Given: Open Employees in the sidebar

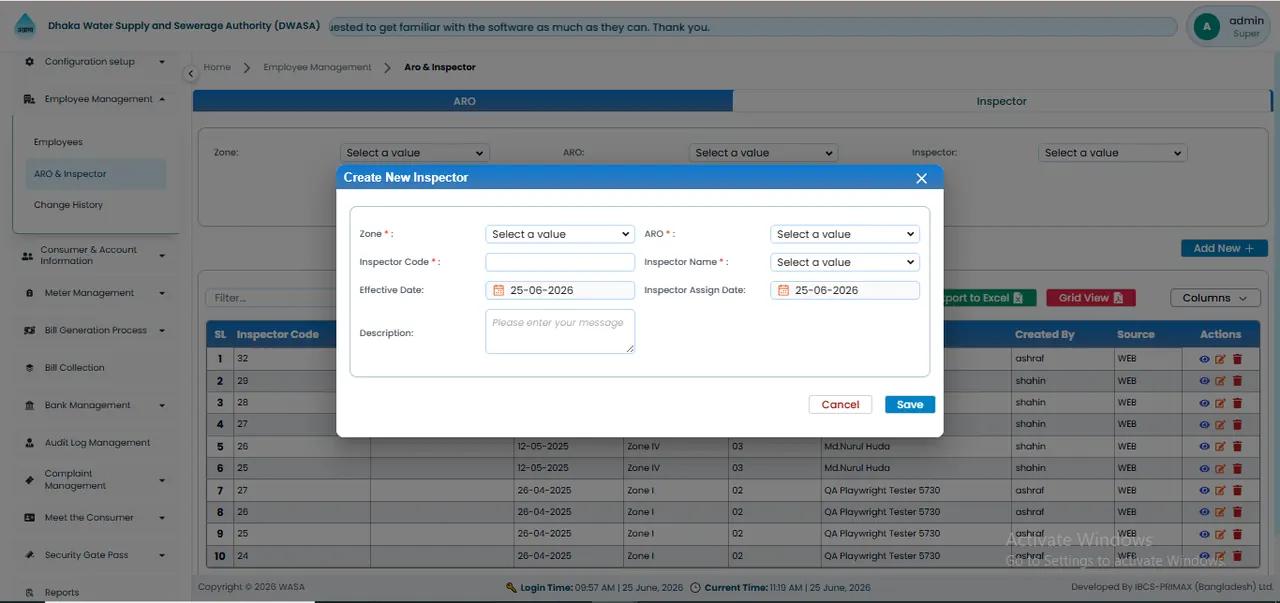Looking at the screenshot, I should point(58,142).
